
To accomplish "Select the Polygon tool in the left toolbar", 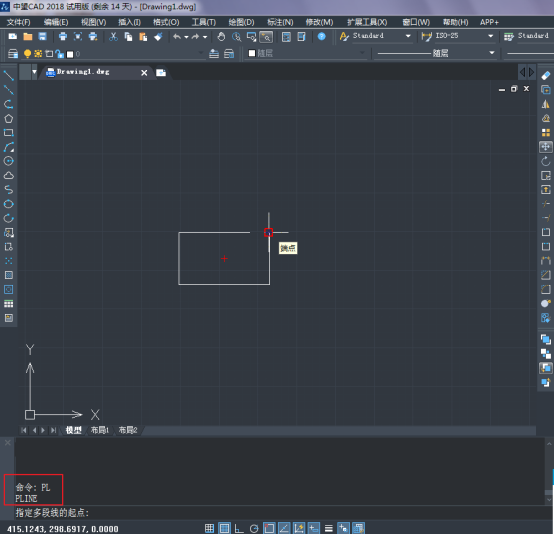I will (x=8, y=119).
